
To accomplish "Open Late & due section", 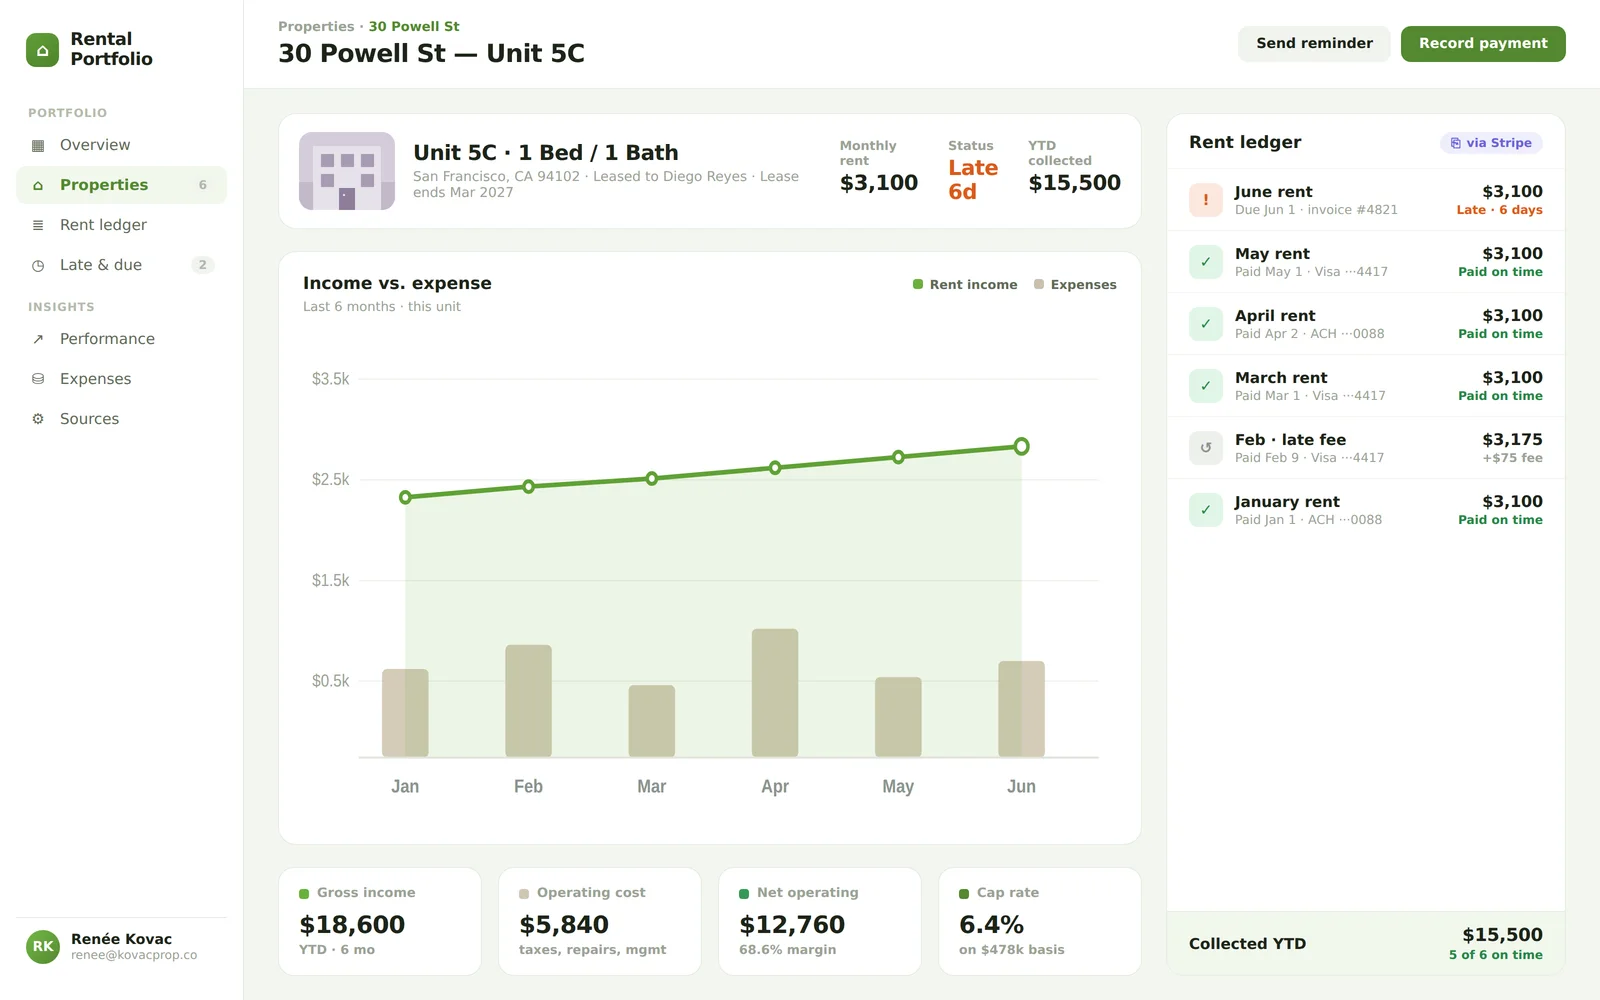I will click(121, 265).
